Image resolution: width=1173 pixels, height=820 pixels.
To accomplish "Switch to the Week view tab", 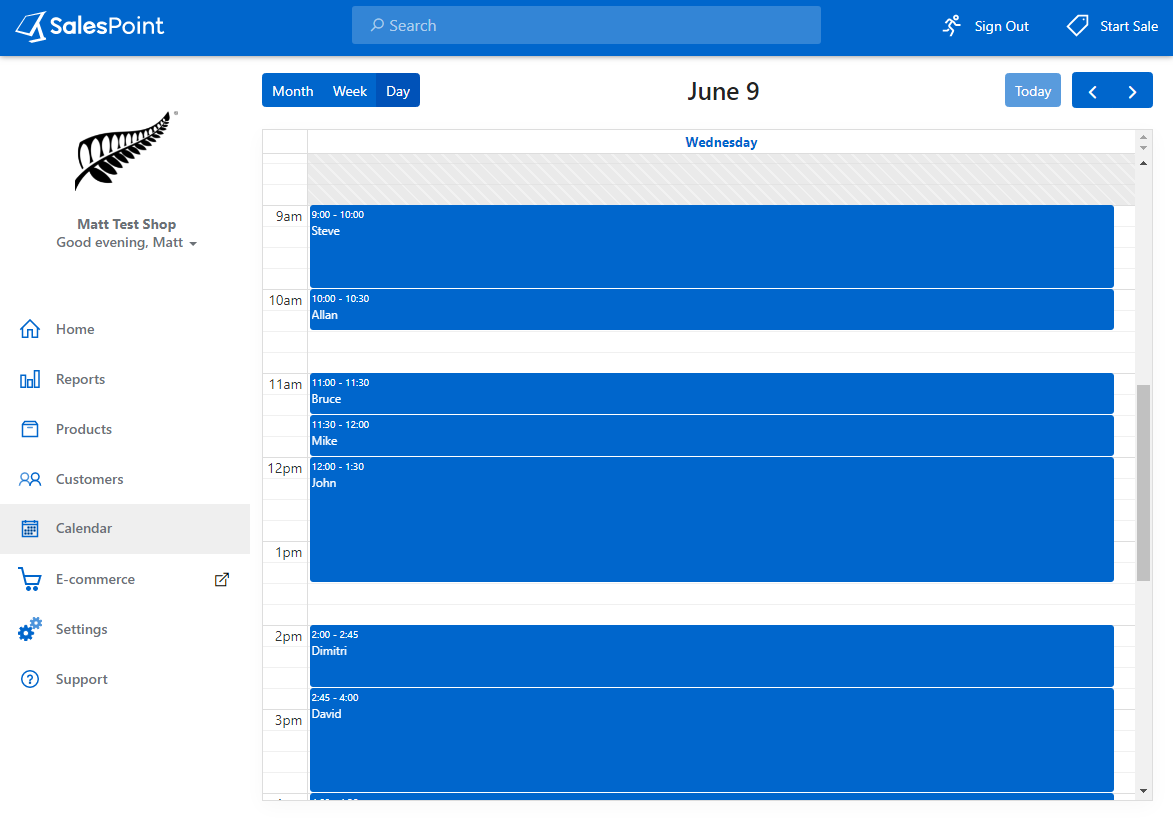I will [349, 90].
